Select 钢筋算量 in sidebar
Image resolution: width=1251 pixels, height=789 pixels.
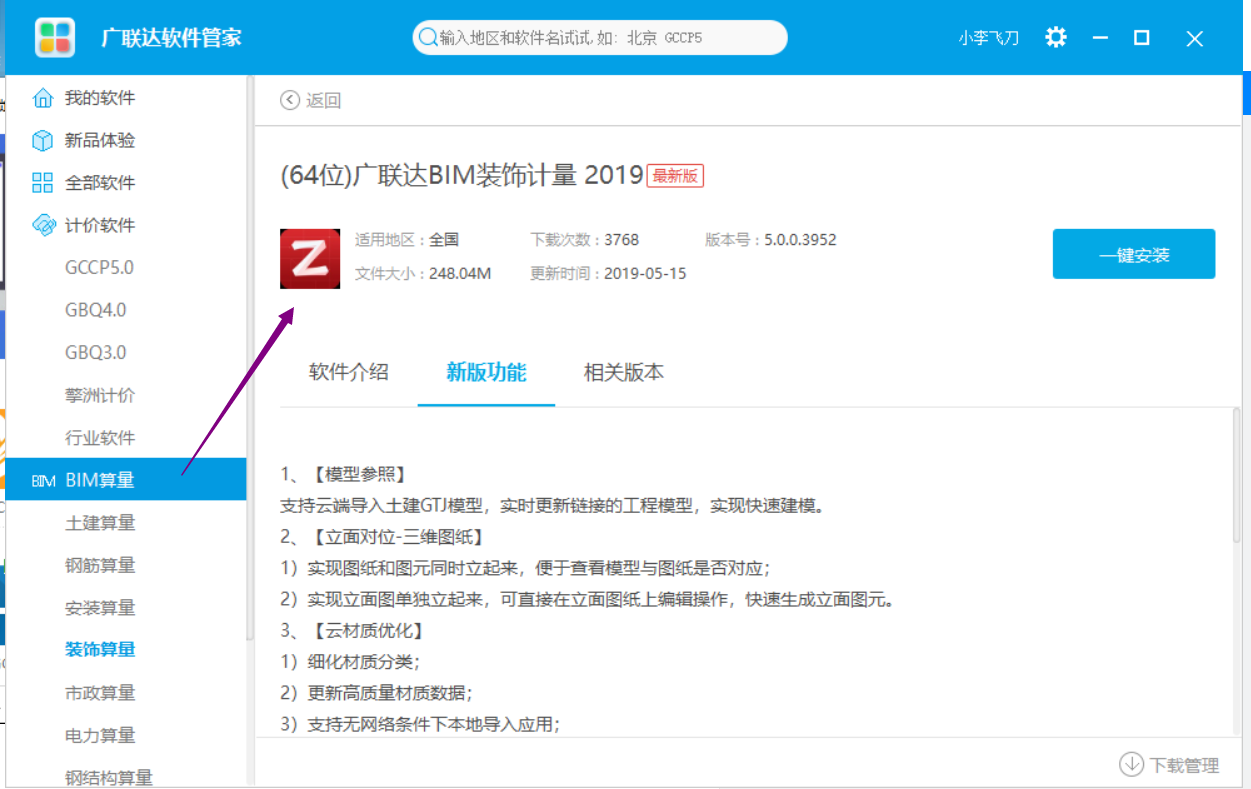pos(100,565)
